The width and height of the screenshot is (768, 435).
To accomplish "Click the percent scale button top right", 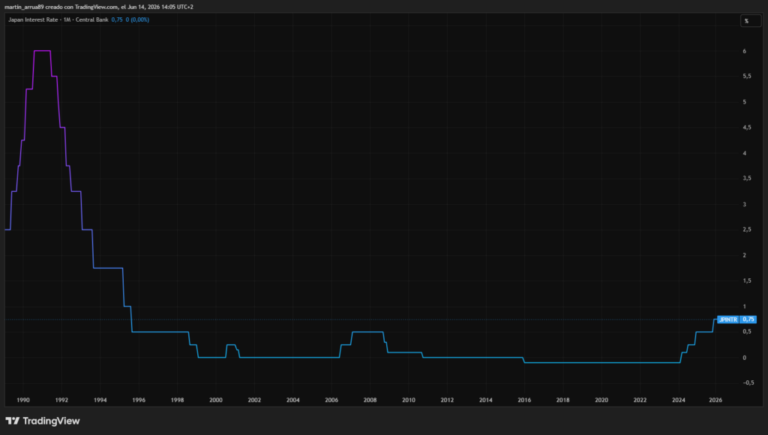I will point(750,21).
